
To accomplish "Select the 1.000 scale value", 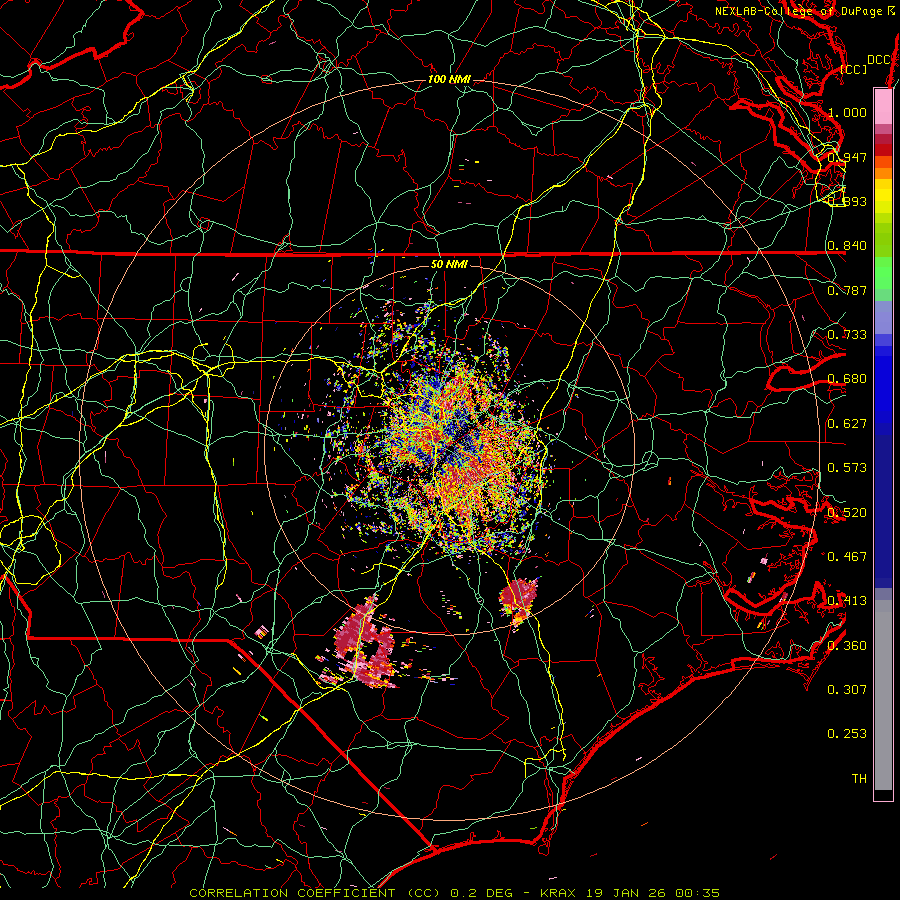I will coord(847,112).
